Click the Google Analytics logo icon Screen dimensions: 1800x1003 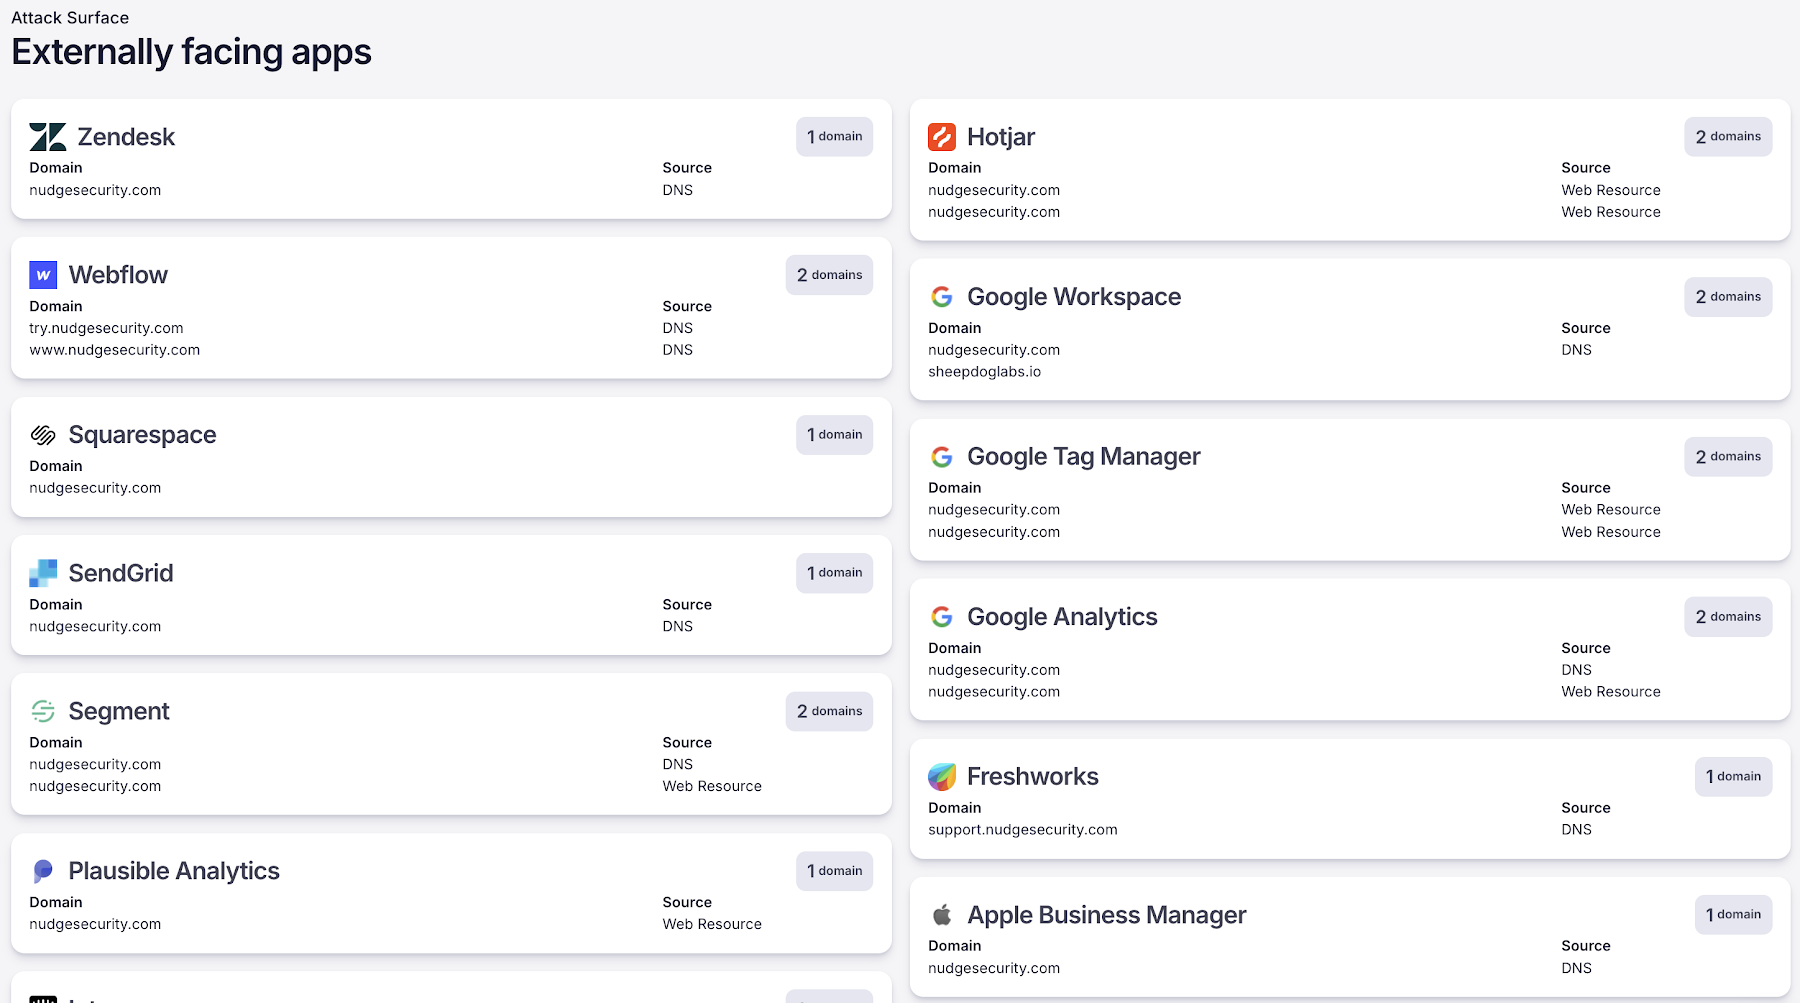click(x=942, y=617)
